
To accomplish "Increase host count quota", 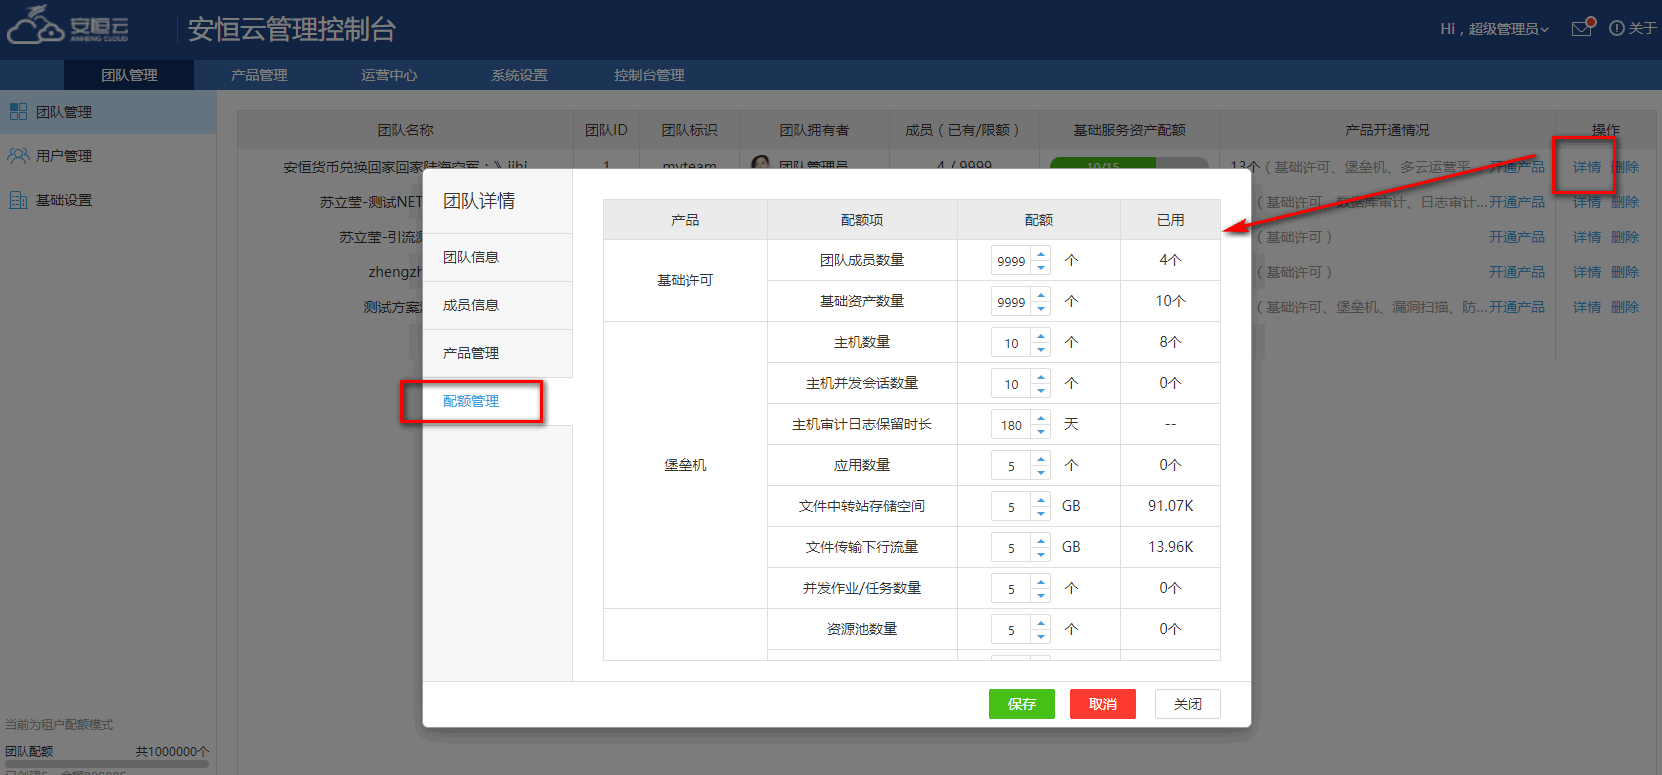I will [1041, 336].
